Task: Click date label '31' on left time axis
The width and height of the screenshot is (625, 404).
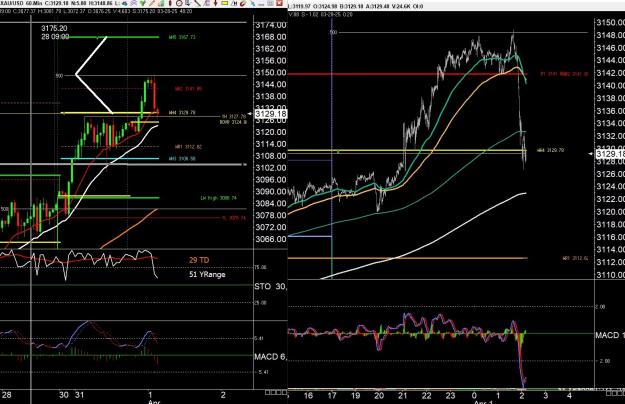Action: 79,395
